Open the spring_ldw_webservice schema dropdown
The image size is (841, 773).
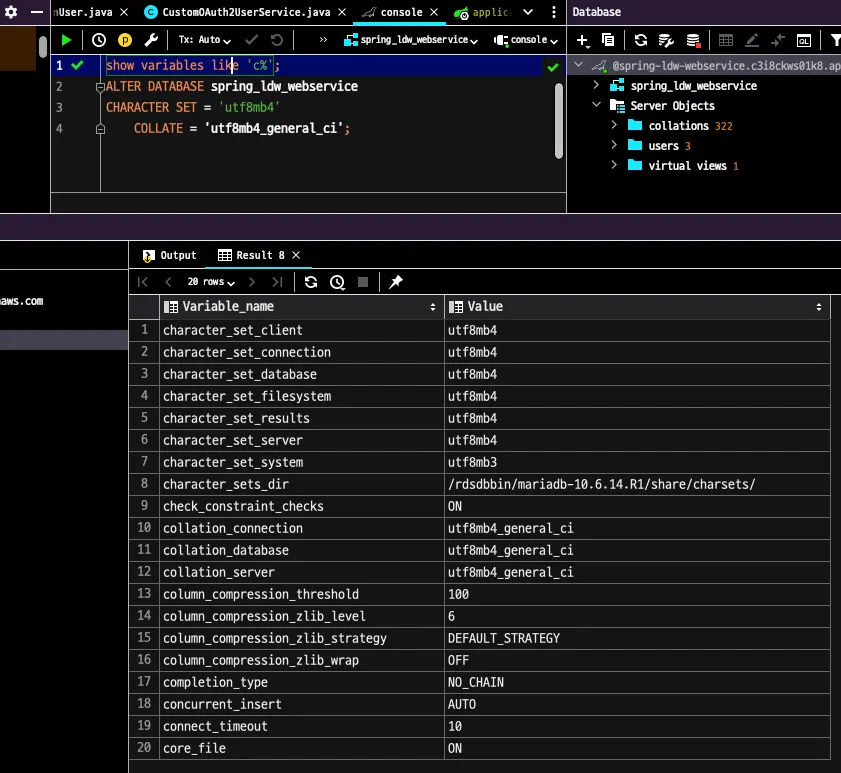(x=410, y=40)
